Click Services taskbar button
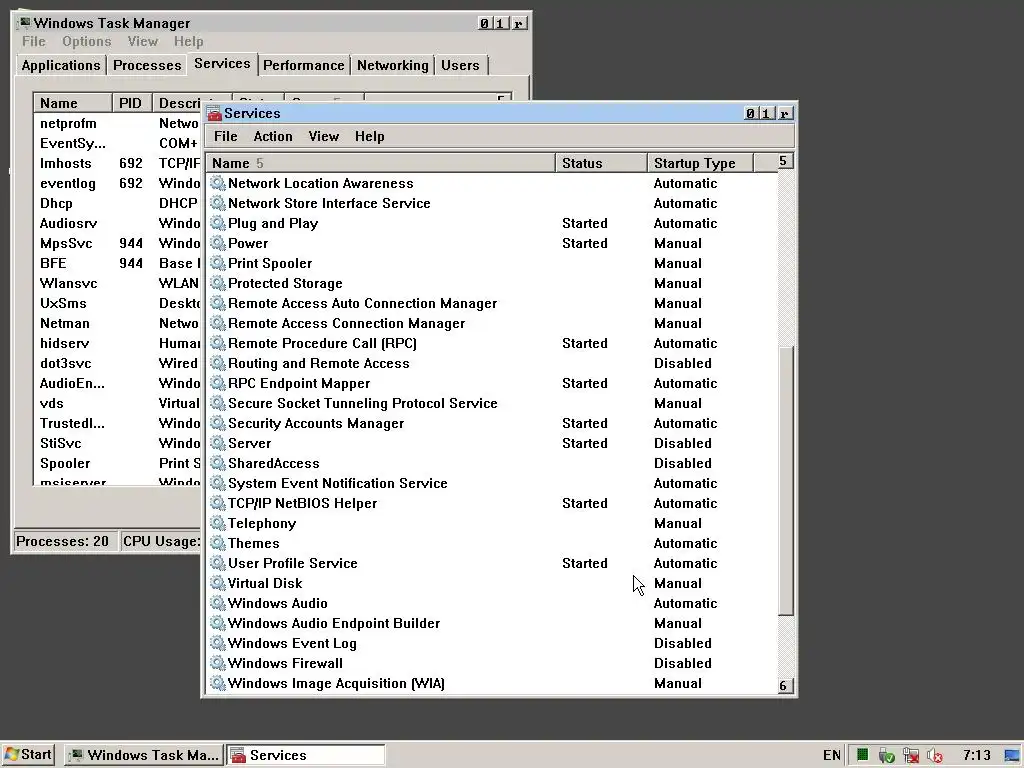The image size is (1024, 768). (306, 755)
